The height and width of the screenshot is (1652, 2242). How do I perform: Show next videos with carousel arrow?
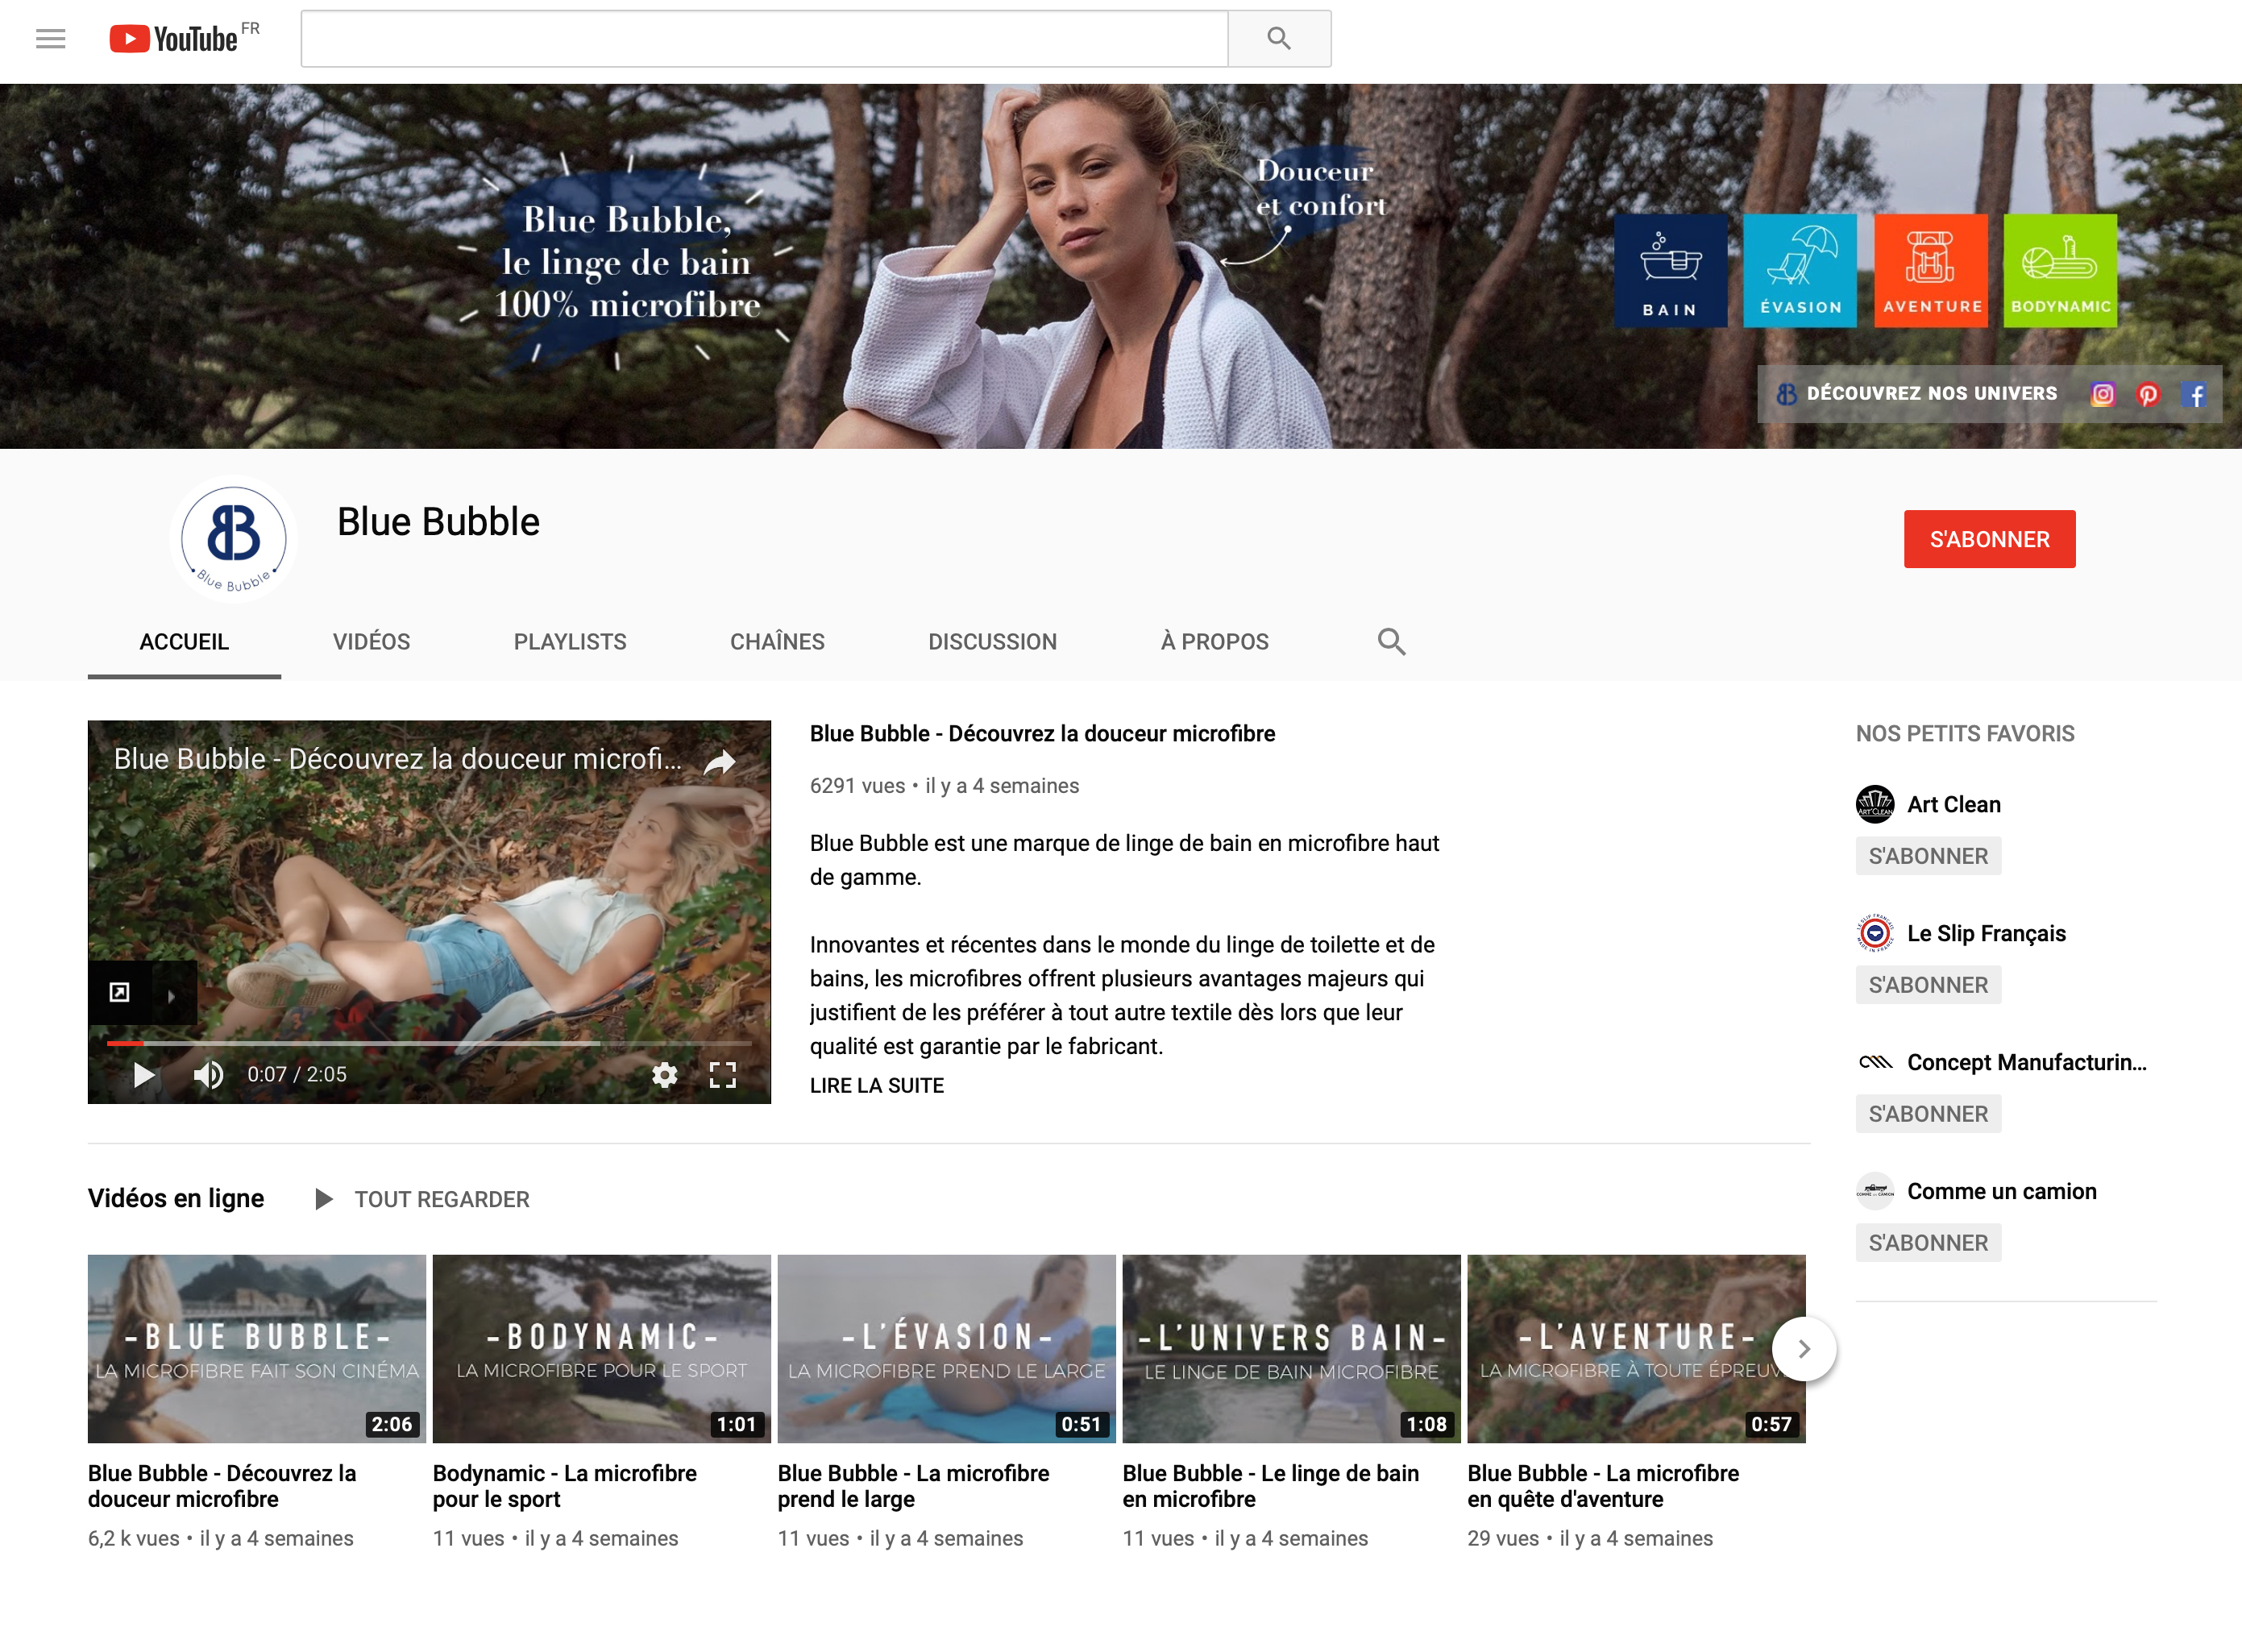1804,1349
